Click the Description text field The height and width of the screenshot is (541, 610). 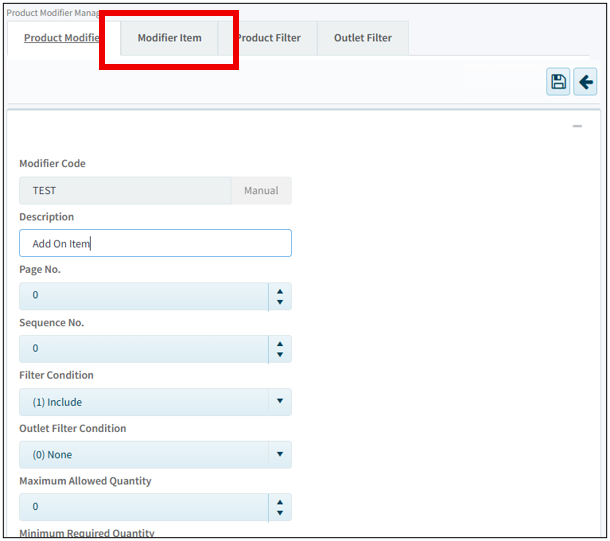coord(155,243)
